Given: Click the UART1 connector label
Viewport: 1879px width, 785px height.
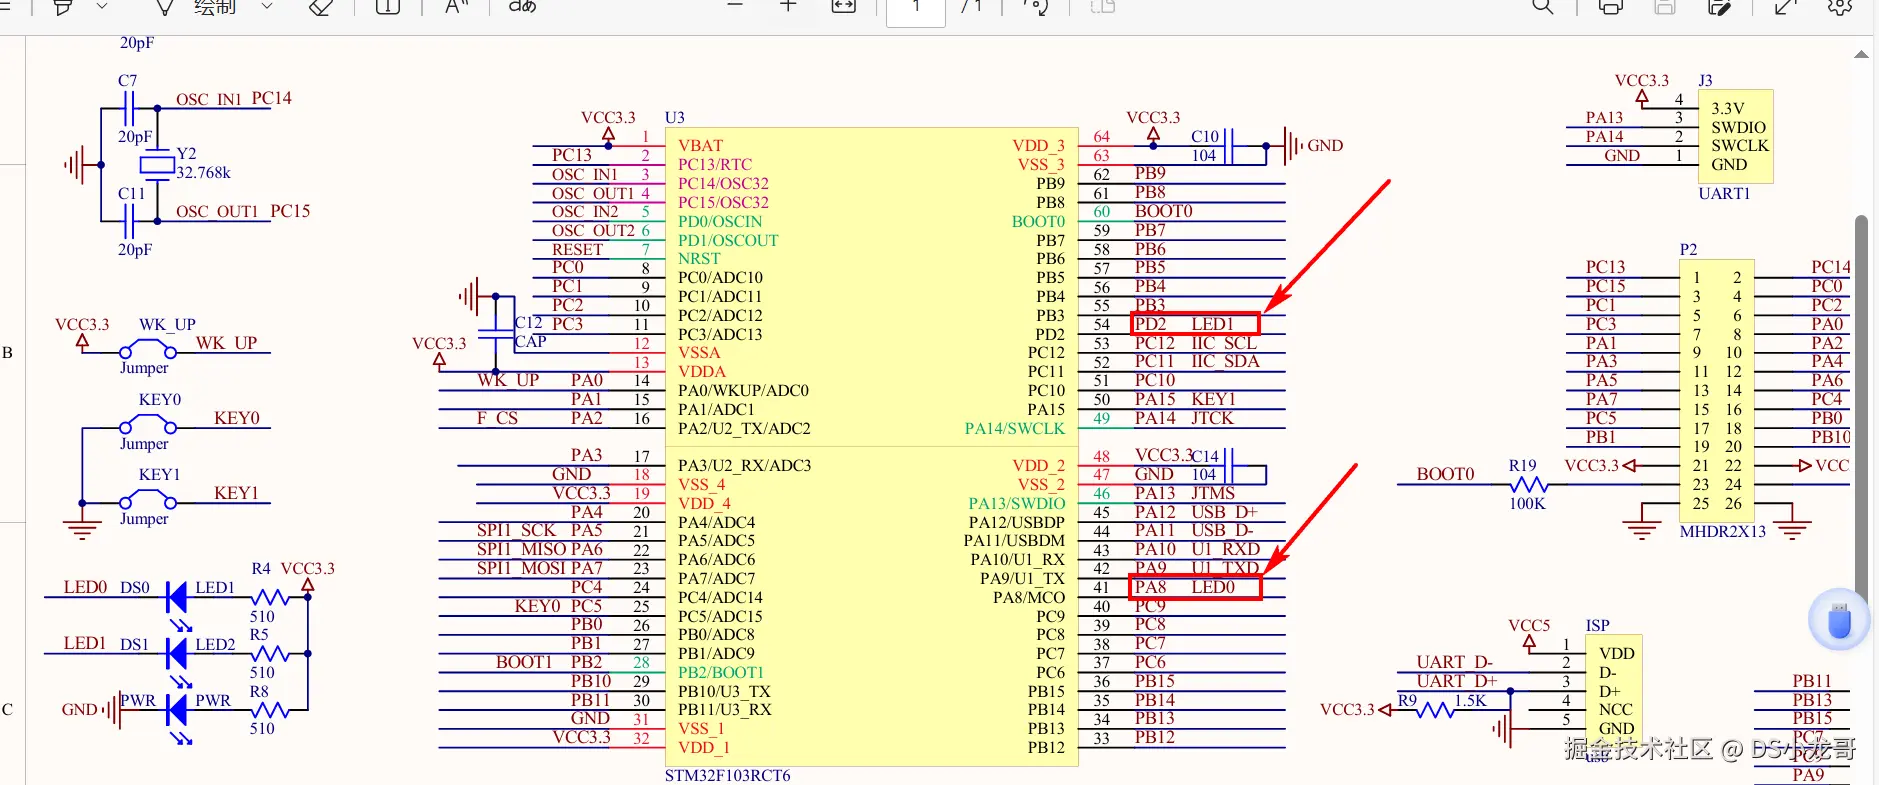Looking at the screenshot, I should (x=1724, y=193).
